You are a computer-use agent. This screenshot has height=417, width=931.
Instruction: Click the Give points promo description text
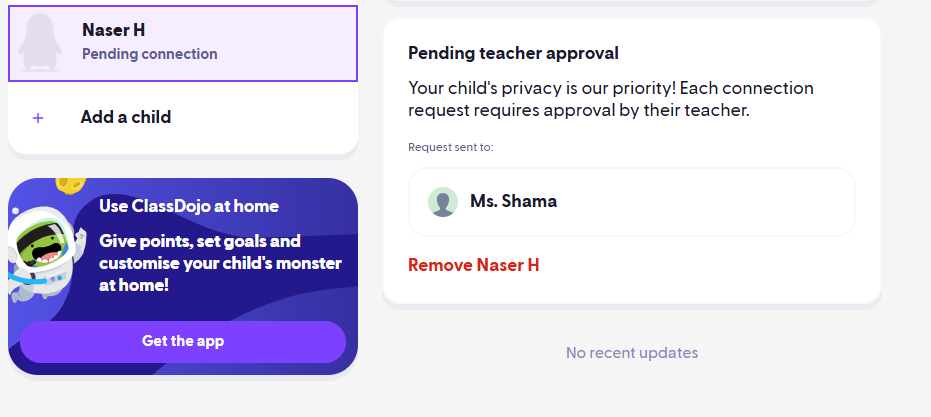pos(220,263)
